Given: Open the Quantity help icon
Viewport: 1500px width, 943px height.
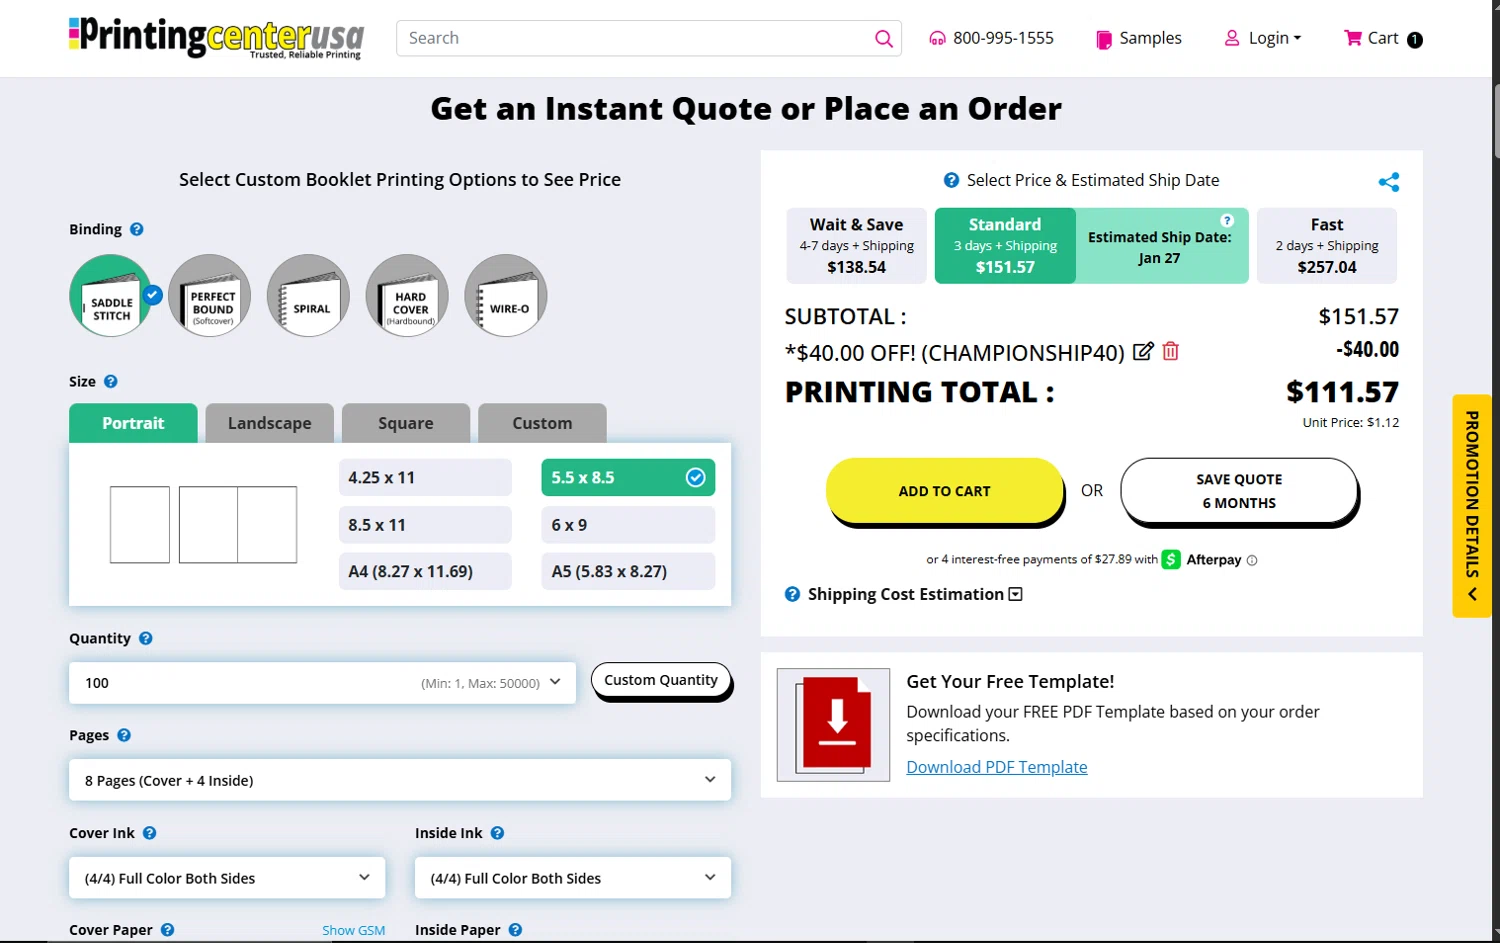Looking at the screenshot, I should coord(146,638).
